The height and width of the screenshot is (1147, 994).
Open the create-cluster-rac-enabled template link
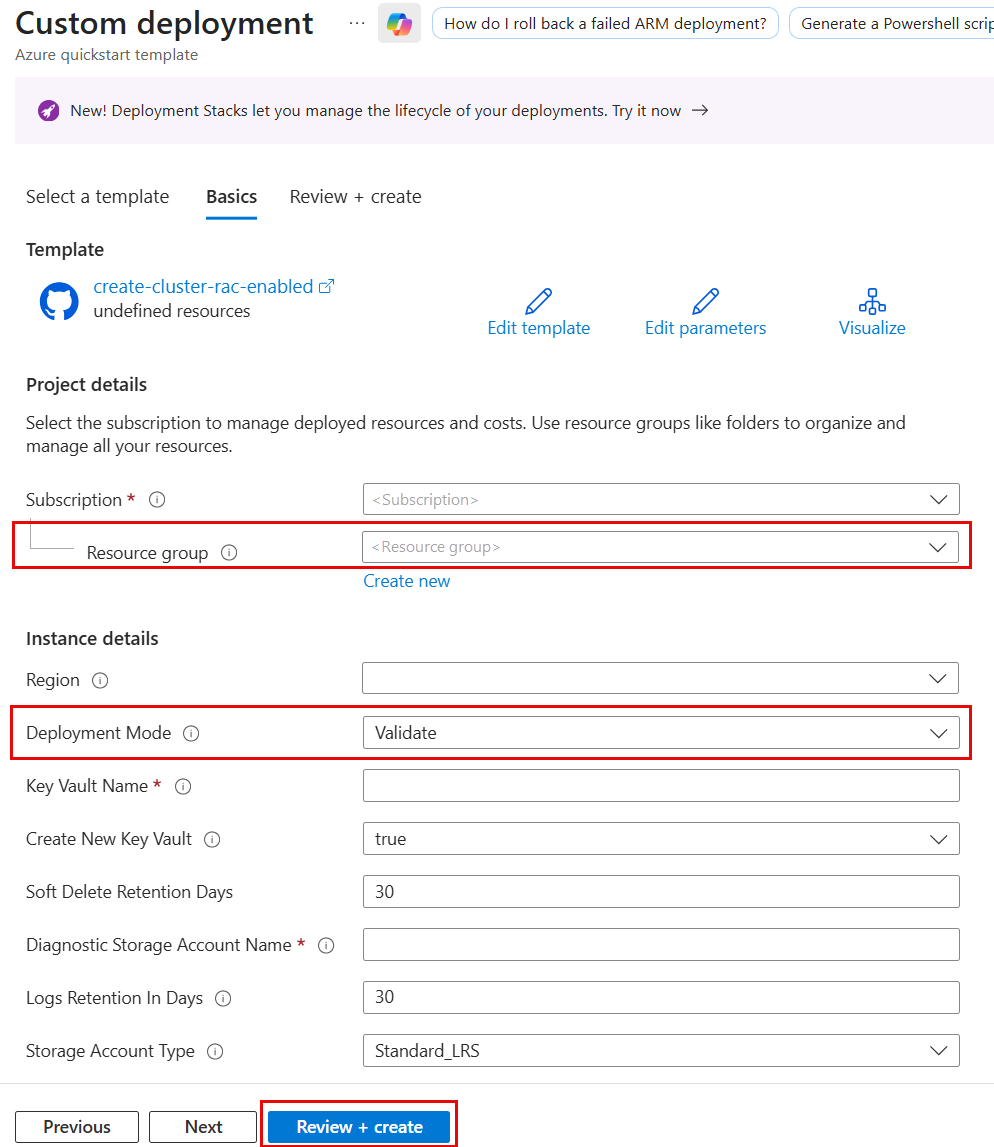point(204,287)
